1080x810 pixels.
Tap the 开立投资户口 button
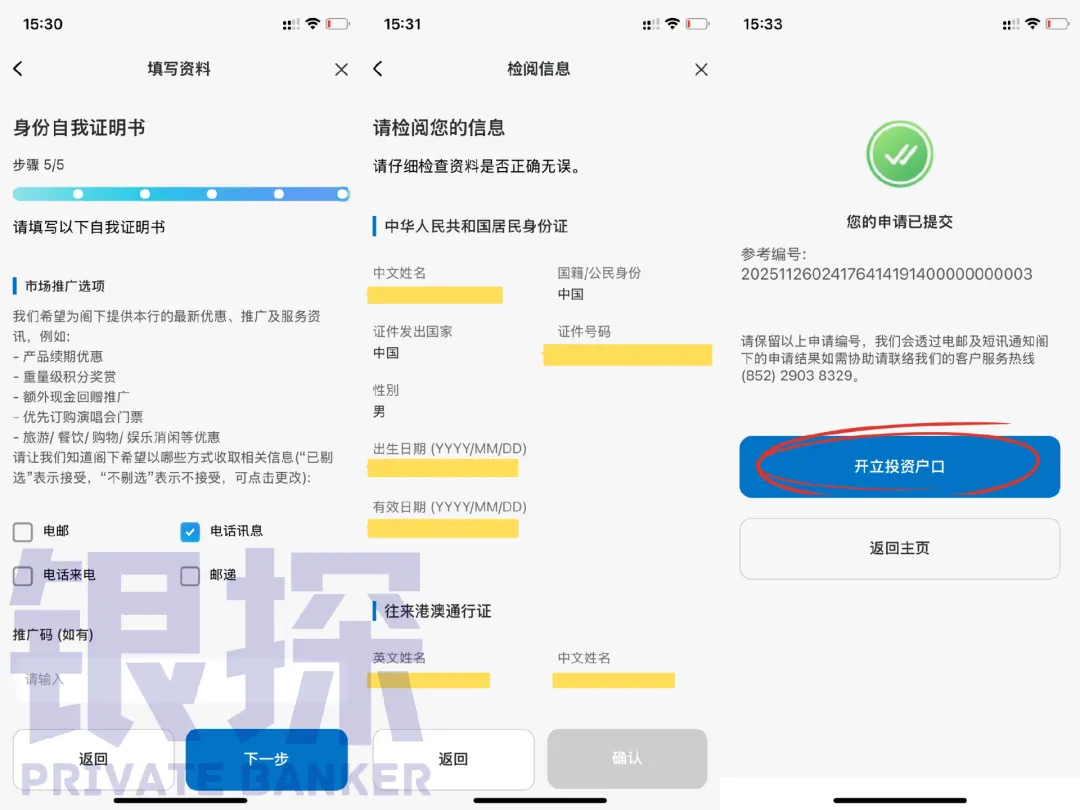[900, 466]
